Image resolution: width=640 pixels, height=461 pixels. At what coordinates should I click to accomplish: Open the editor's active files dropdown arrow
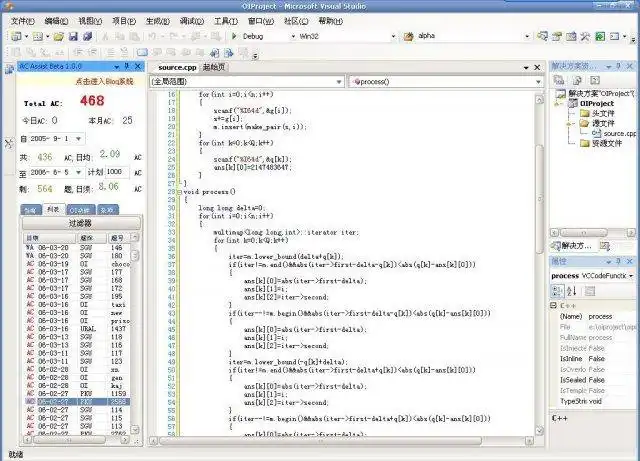pyautogui.click(x=526, y=67)
